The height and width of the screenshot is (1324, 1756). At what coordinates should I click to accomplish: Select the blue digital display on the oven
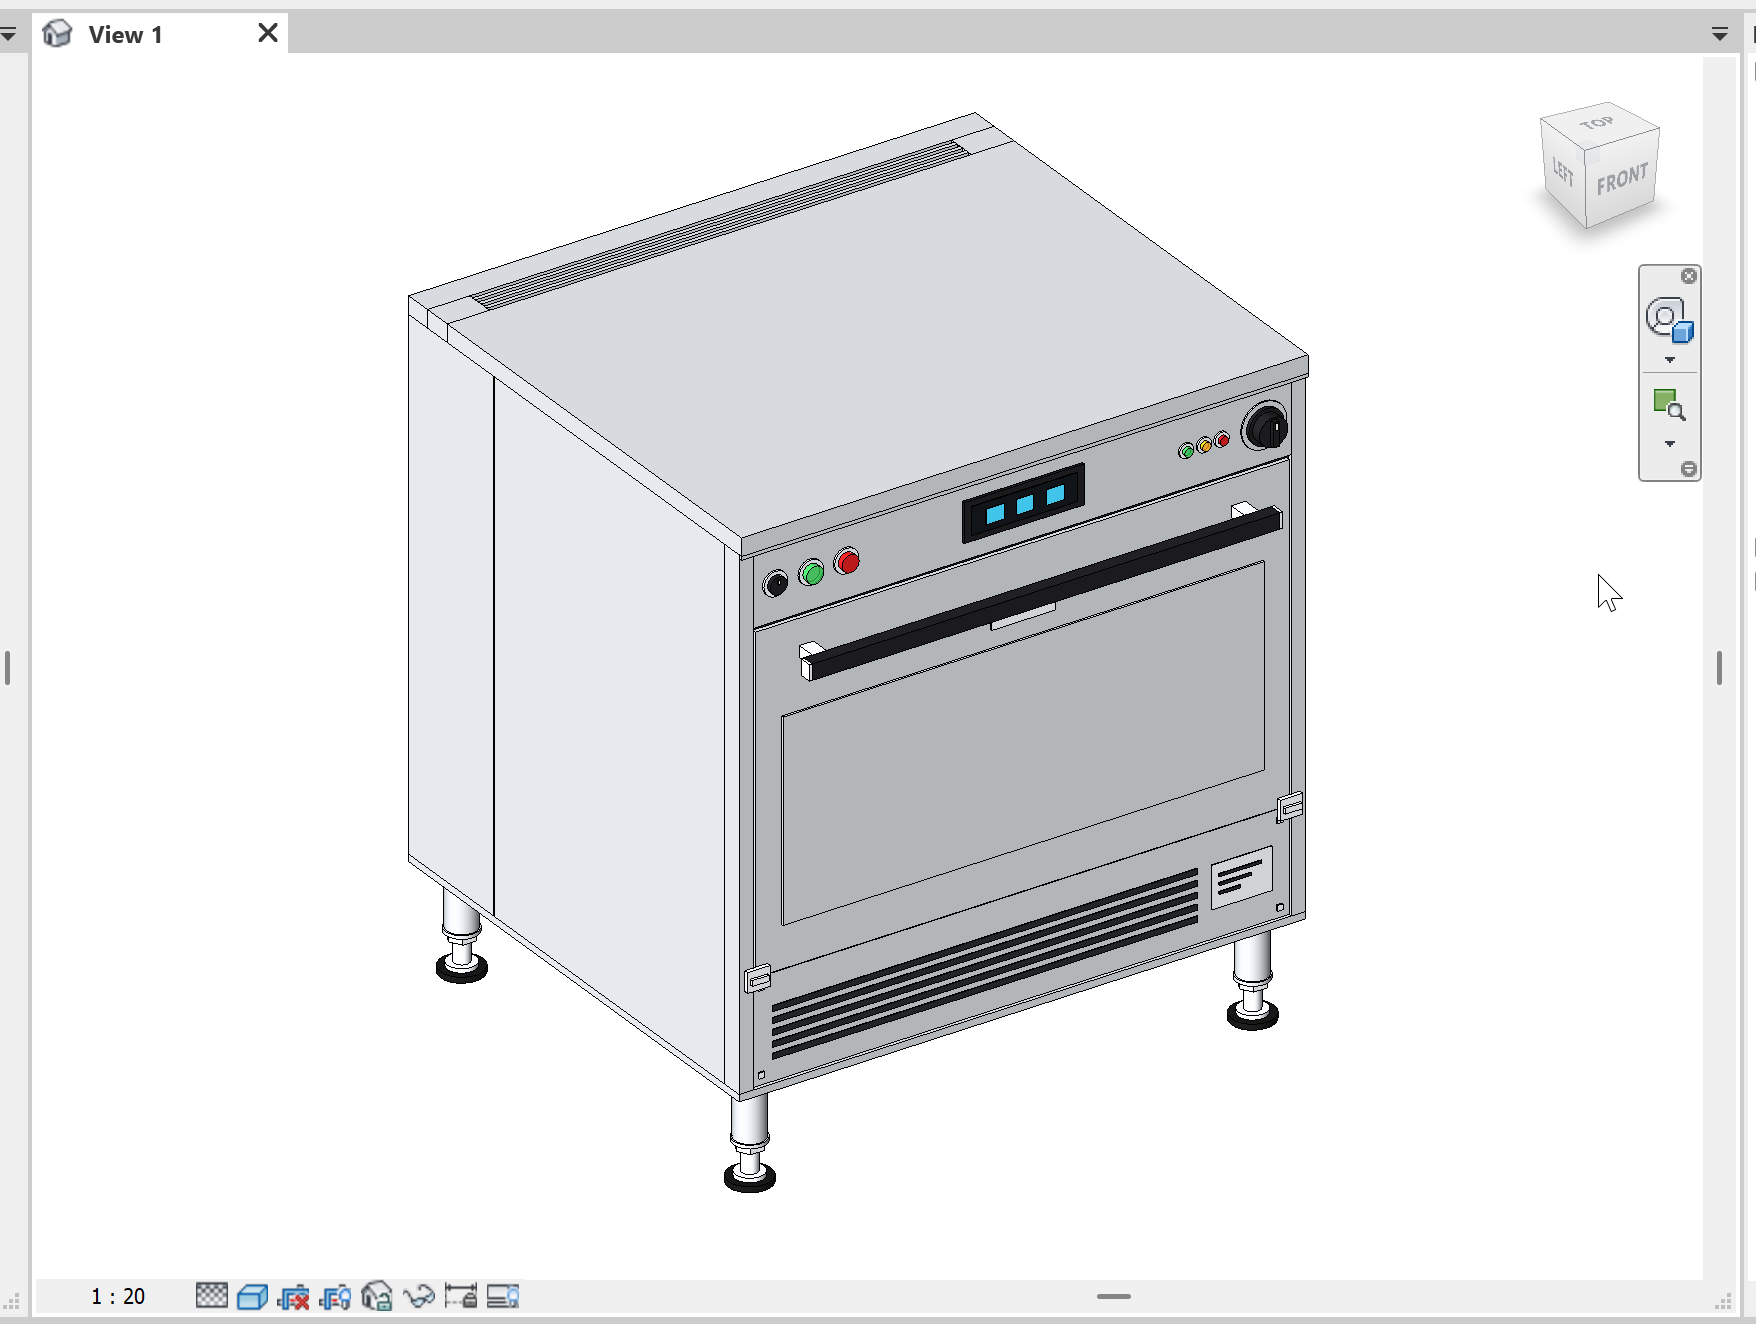pyautogui.click(x=1024, y=503)
